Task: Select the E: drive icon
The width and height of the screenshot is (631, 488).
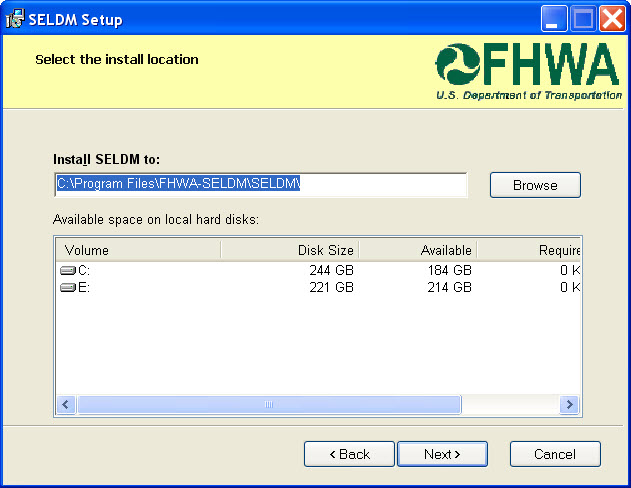Action: pyautogui.click(x=68, y=288)
